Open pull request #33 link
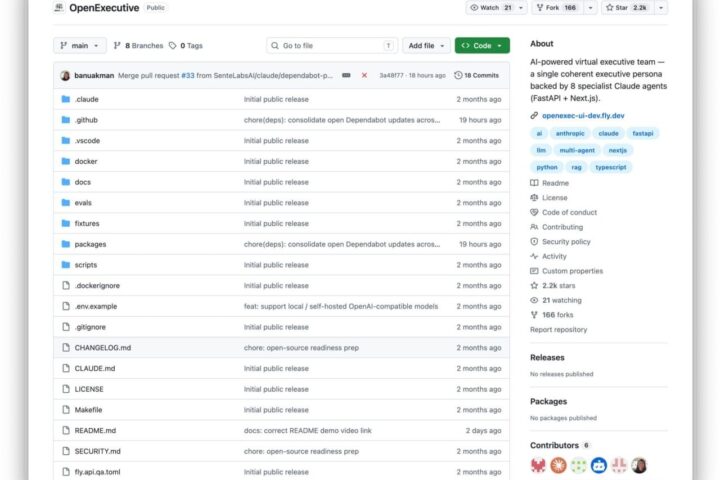 point(188,75)
